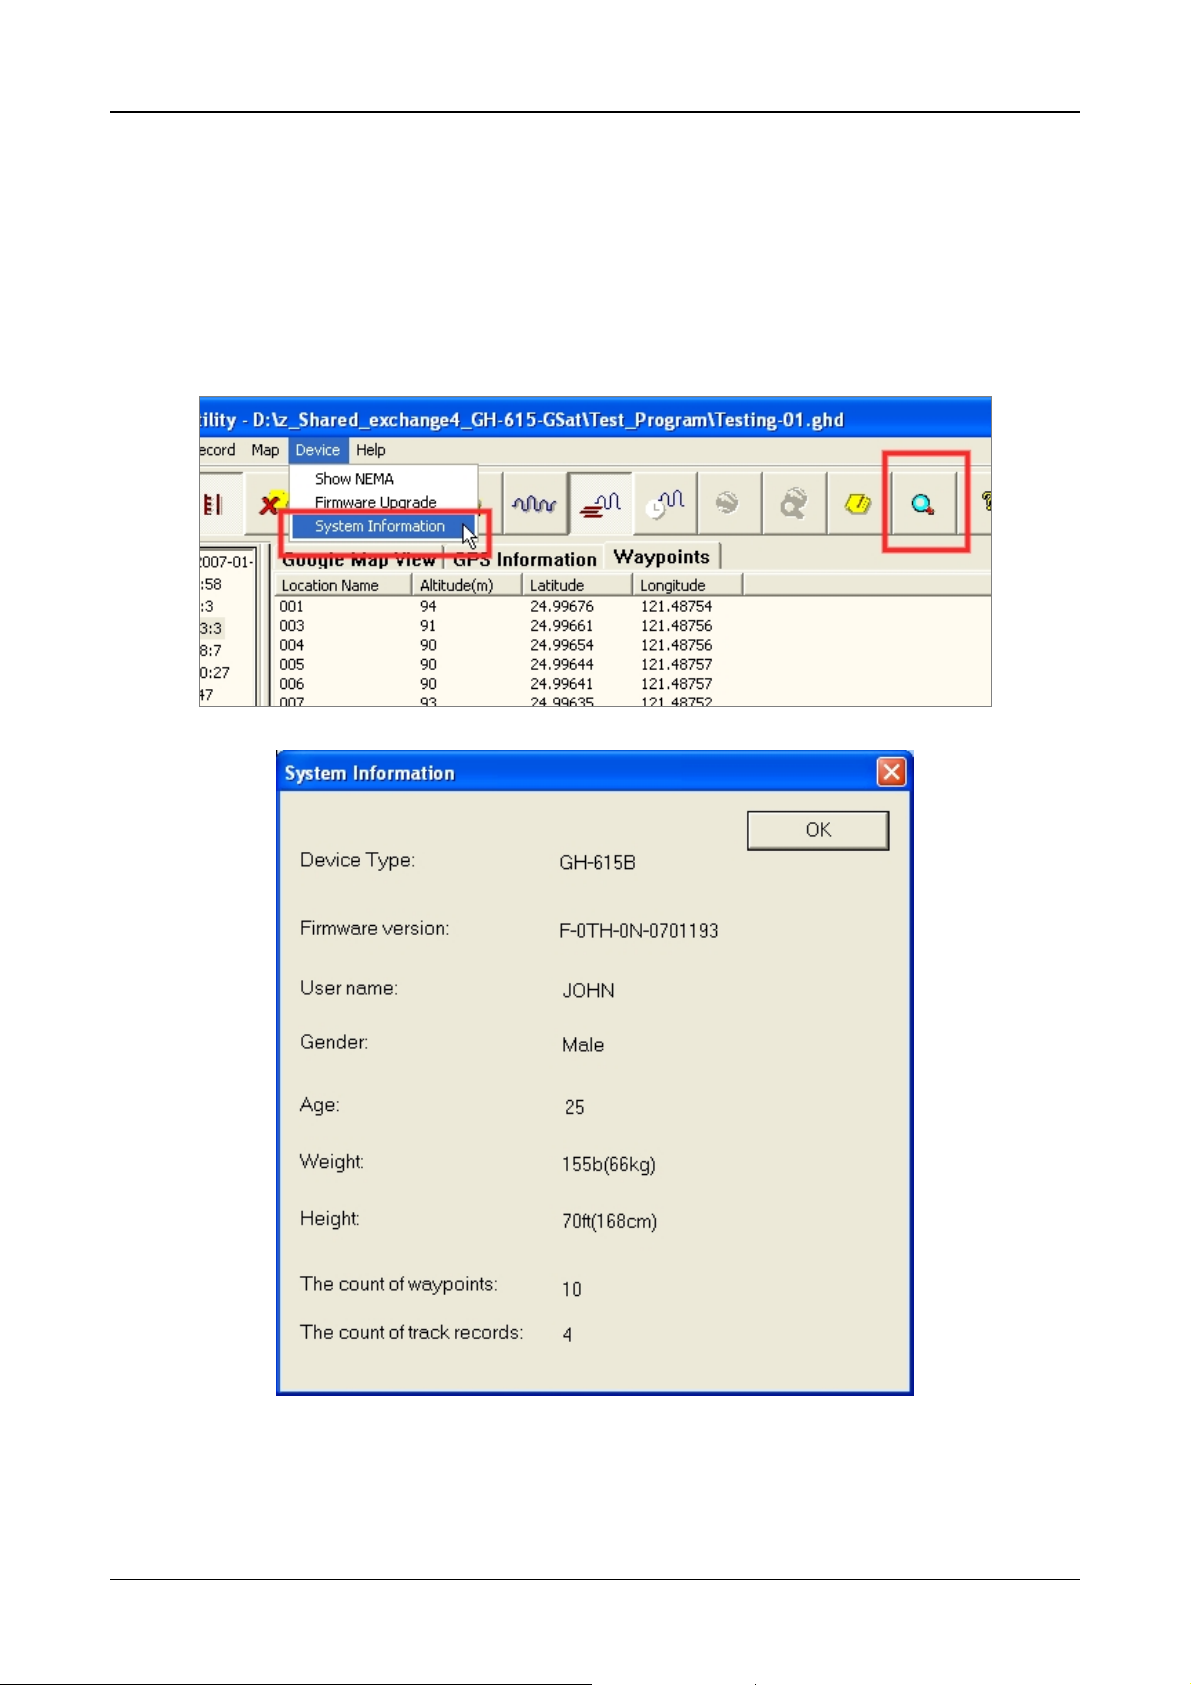The image size is (1191, 1685).
Task: Select waypoint row 004
Action: point(633,645)
